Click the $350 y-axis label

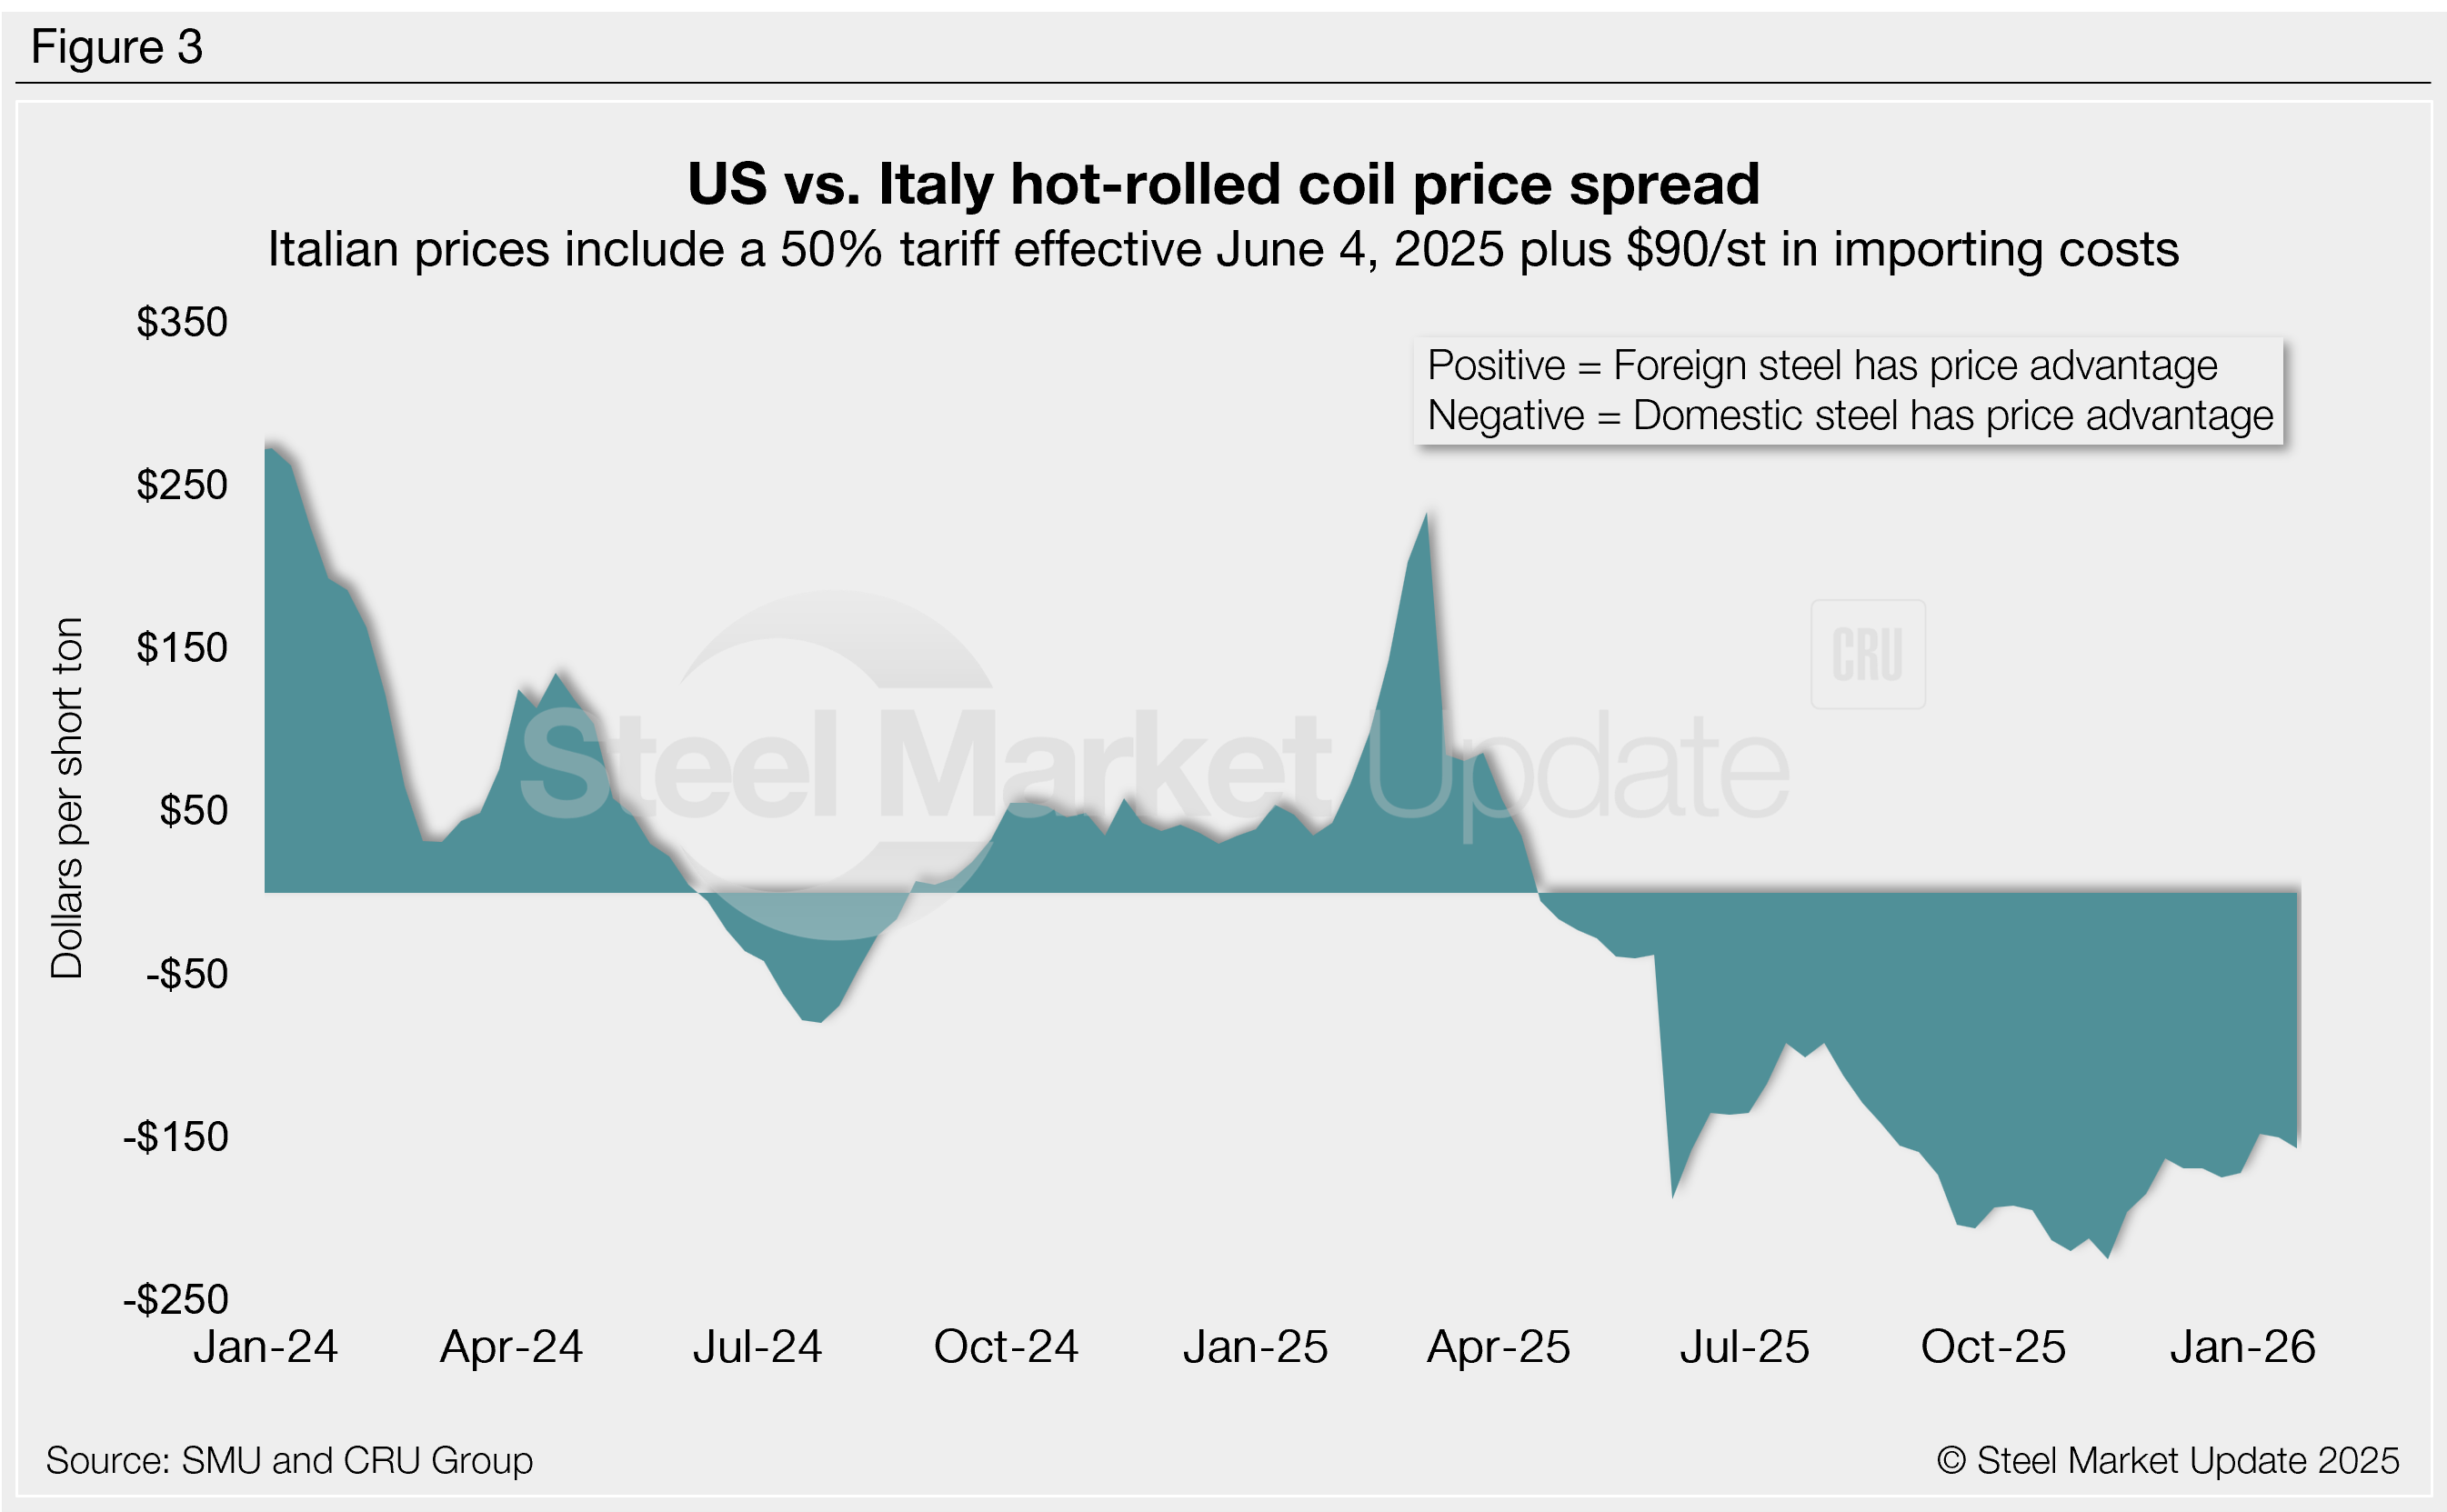[182, 322]
